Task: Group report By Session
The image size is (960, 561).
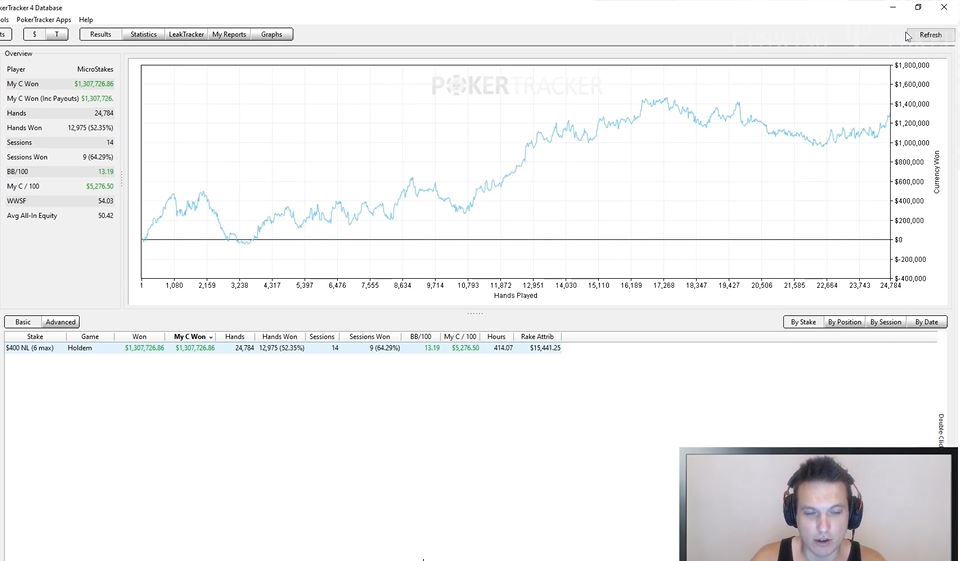Action: coord(885,322)
